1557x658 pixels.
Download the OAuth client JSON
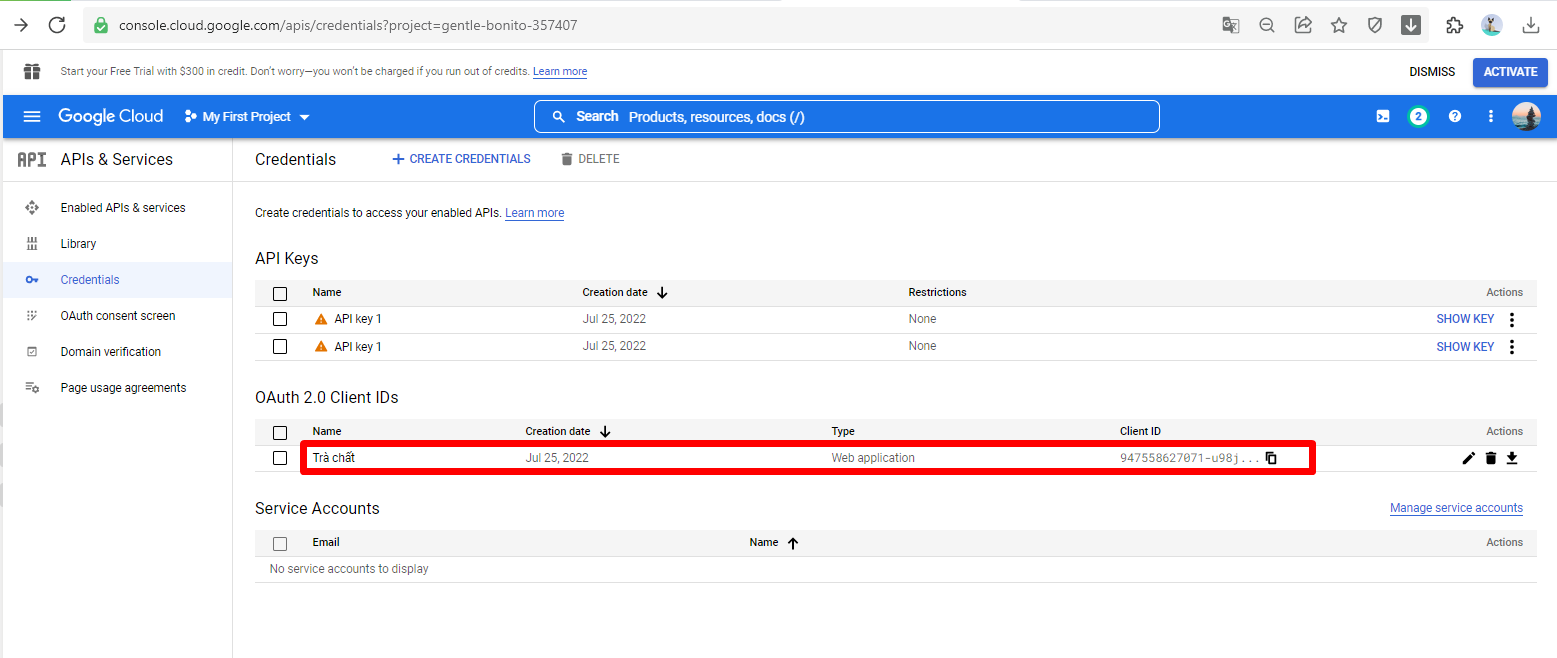(1512, 458)
